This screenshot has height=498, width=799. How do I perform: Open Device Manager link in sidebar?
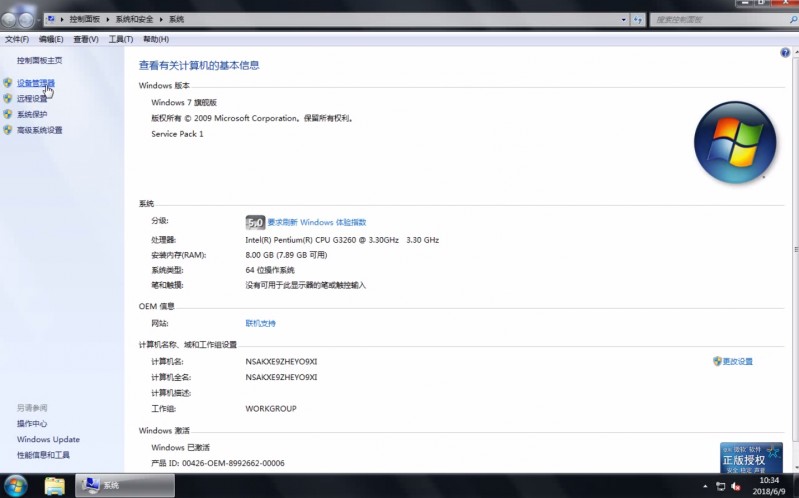pos(36,83)
